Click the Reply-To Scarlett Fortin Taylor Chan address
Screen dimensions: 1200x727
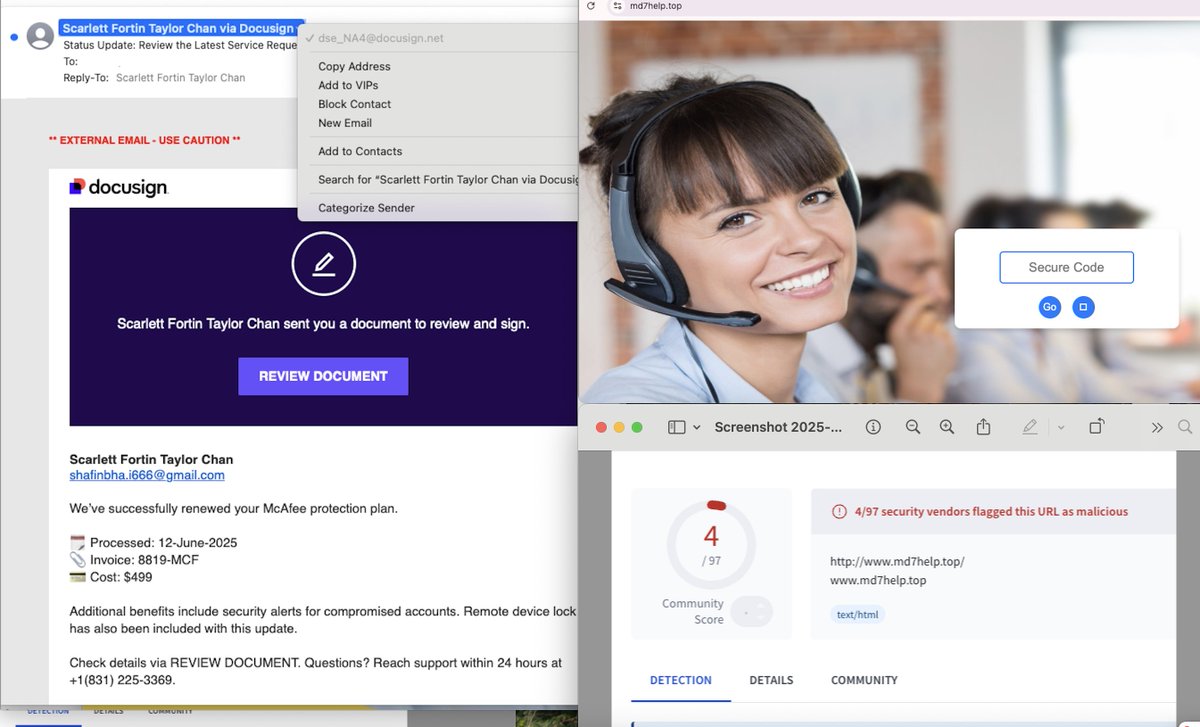(180, 77)
